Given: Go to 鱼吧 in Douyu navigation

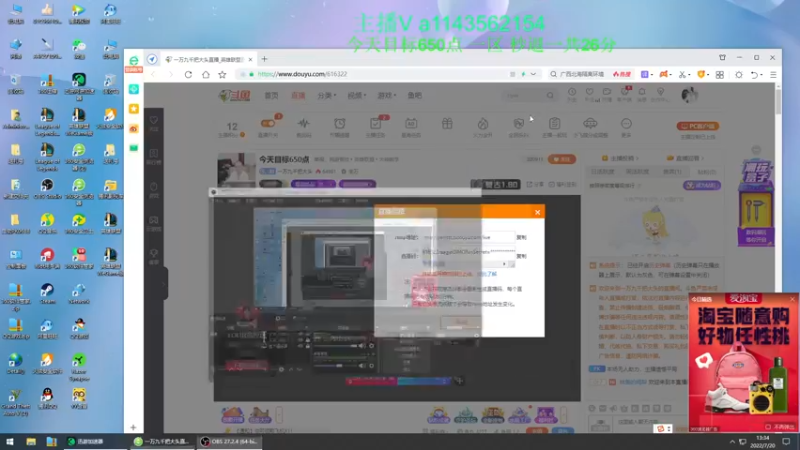Looking at the screenshot, I should point(414,95).
